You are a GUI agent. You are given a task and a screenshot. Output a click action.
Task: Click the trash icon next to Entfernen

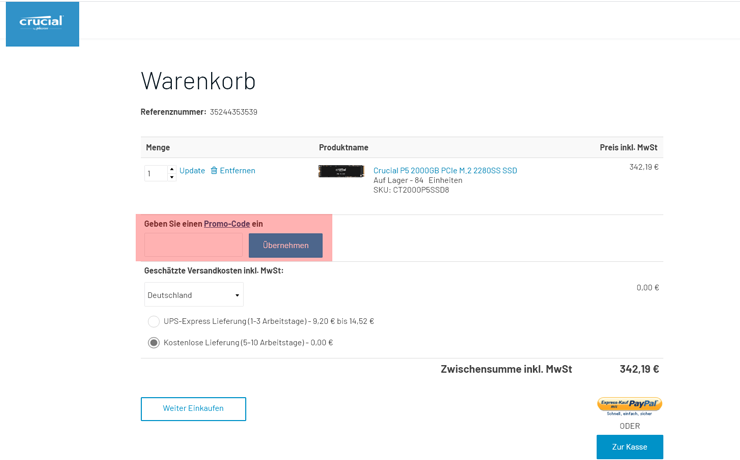214,170
